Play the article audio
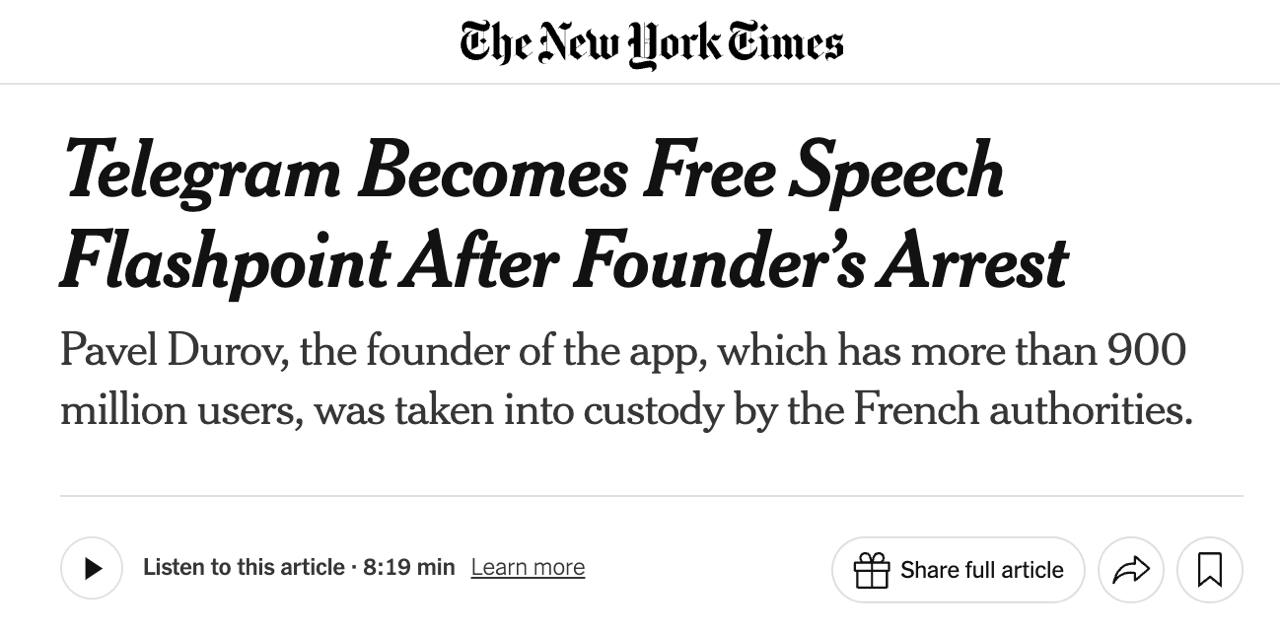1280x637 pixels. [92, 568]
